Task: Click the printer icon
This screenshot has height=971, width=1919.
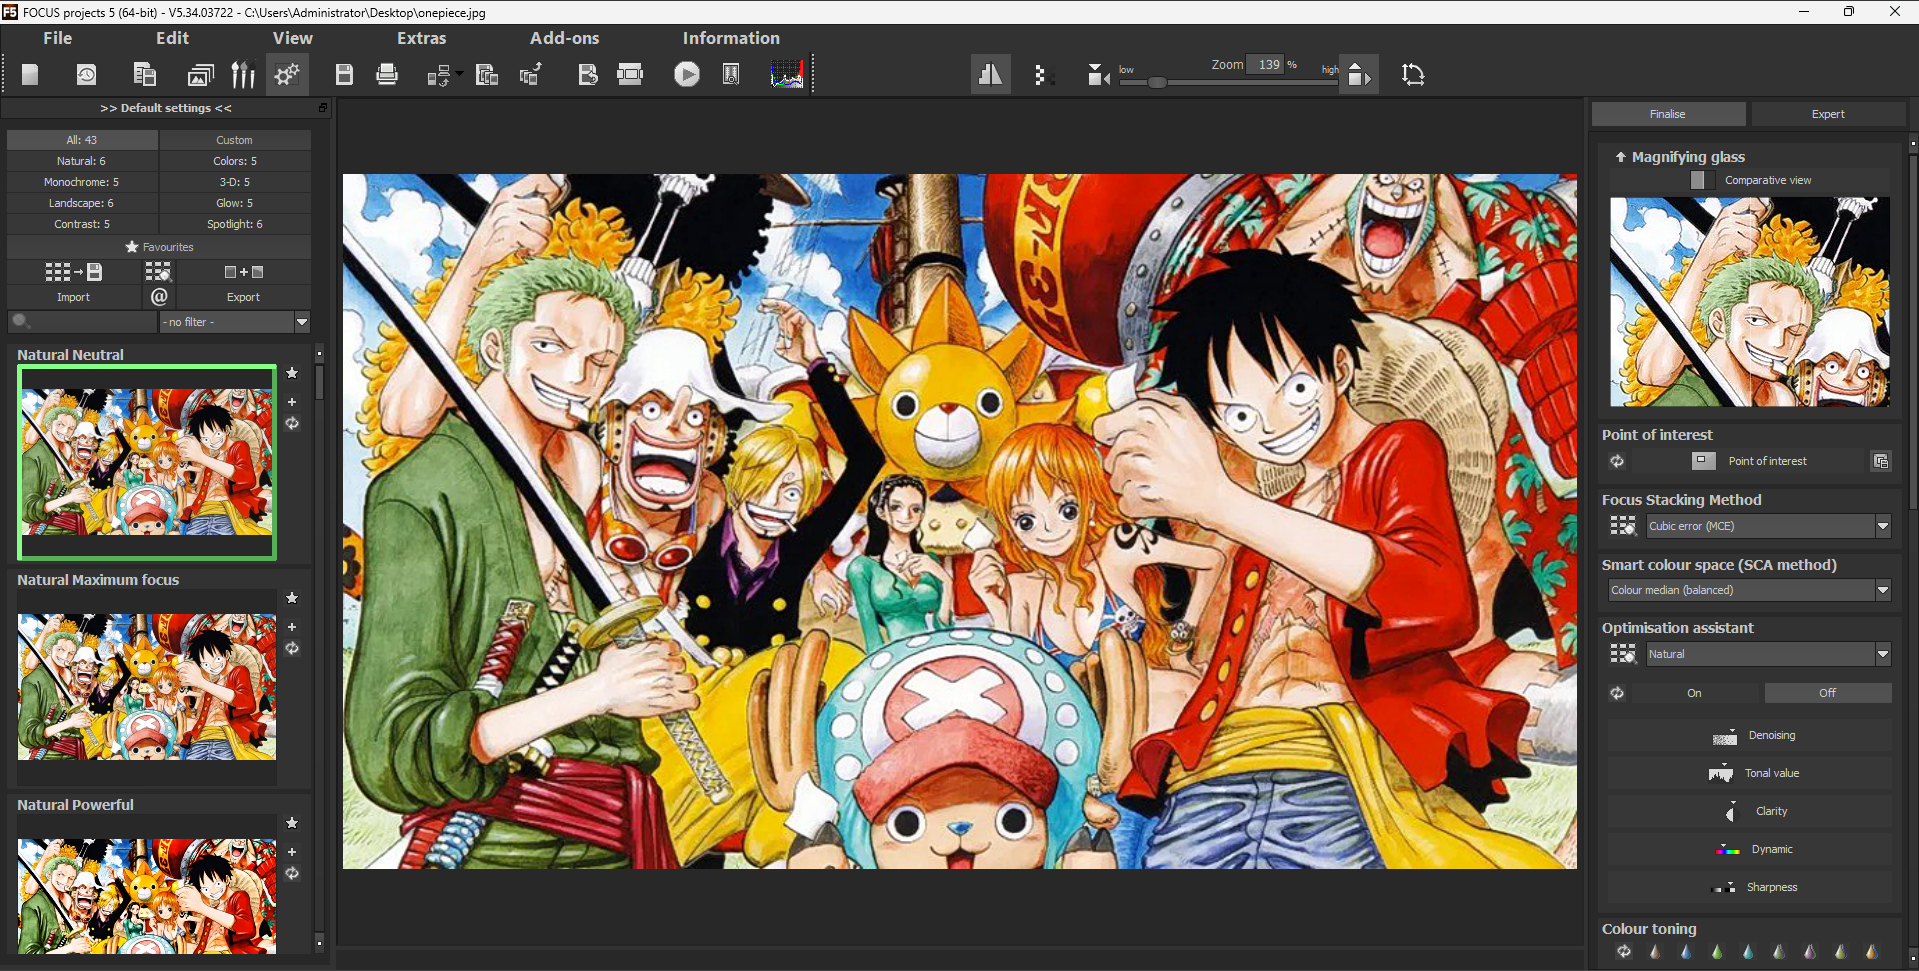Action: pos(387,74)
